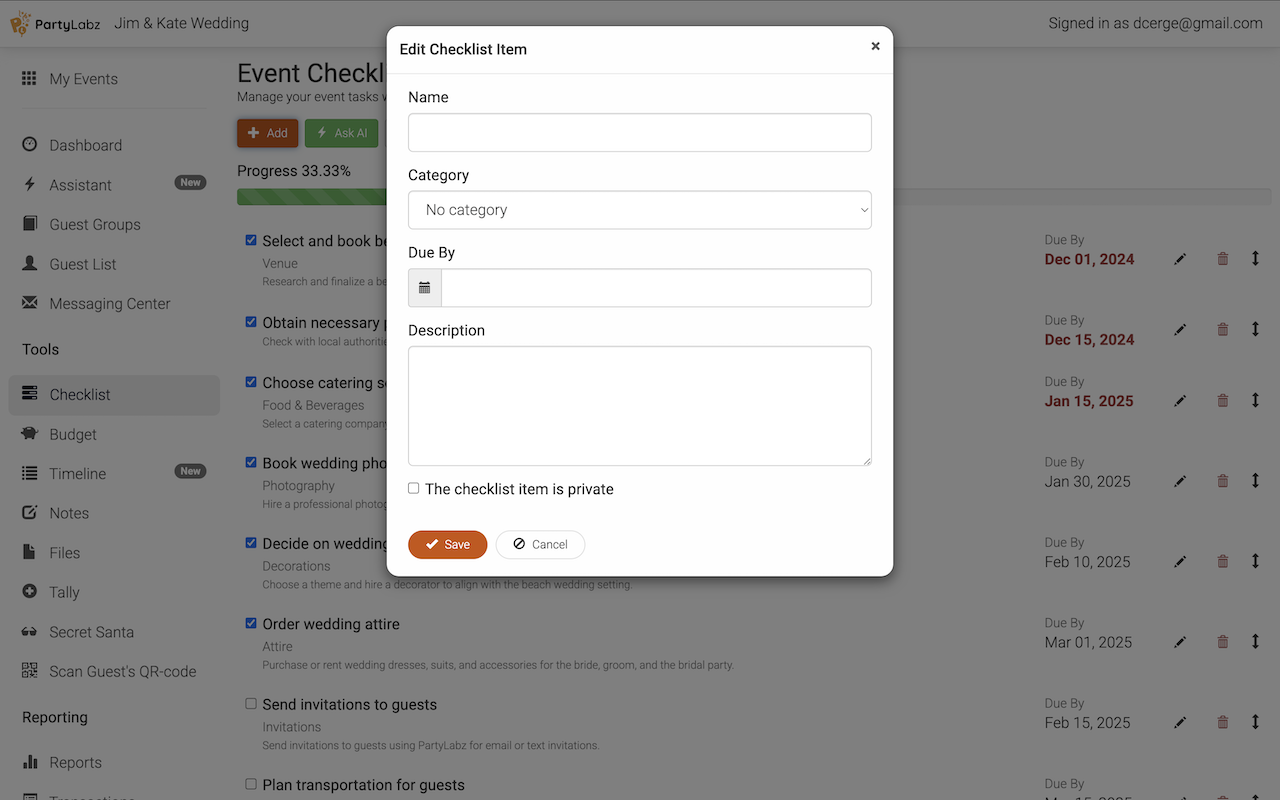Screen dimensions: 1280x800
Task: Click the calendar icon beside Due By
Action: pos(425,288)
